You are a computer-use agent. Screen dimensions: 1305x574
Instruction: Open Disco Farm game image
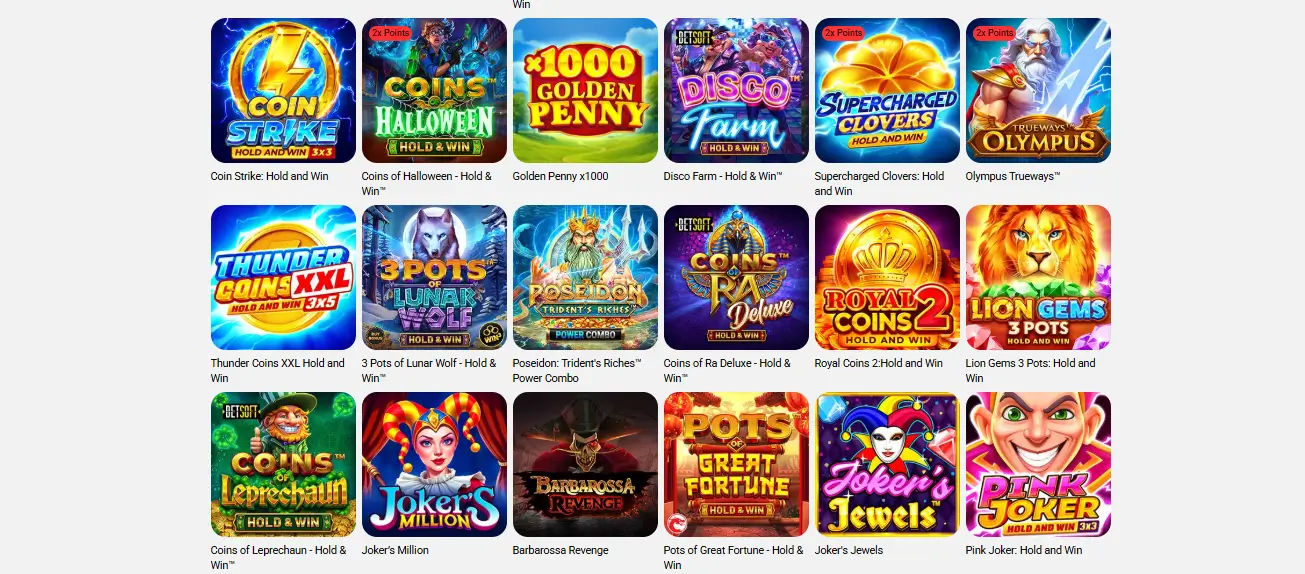pyautogui.click(x=736, y=90)
